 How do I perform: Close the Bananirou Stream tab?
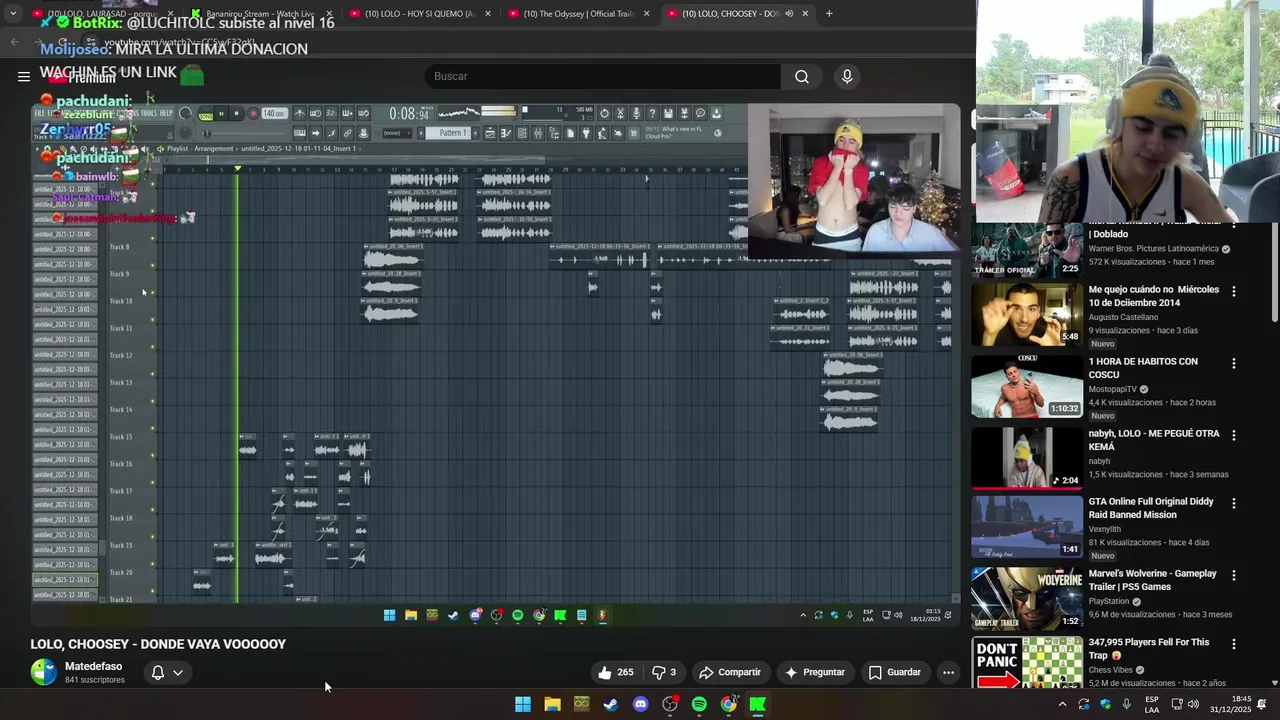click(329, 13)
